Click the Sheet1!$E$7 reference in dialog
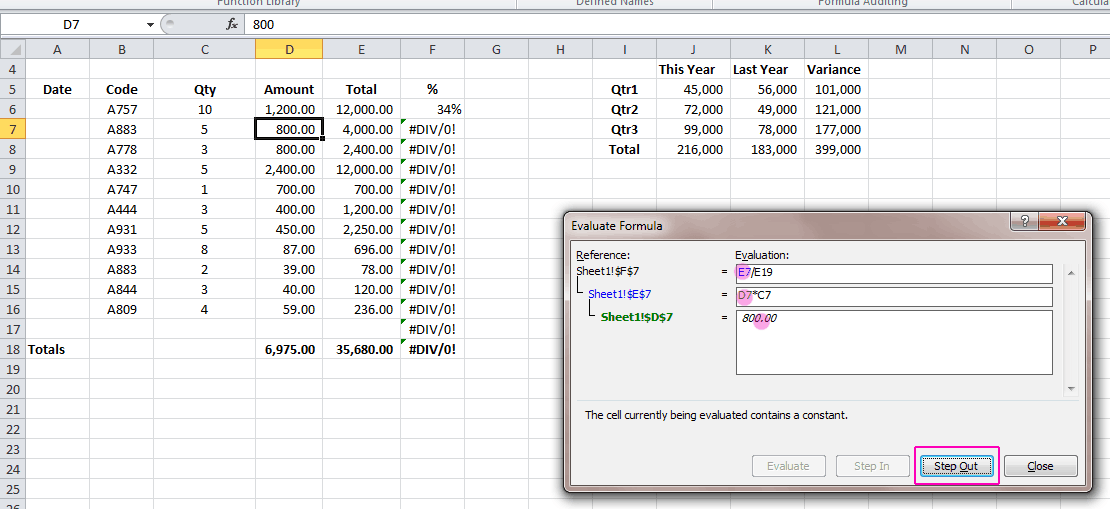The height and width of the screenshot is (509, 1110). [620, 295]
